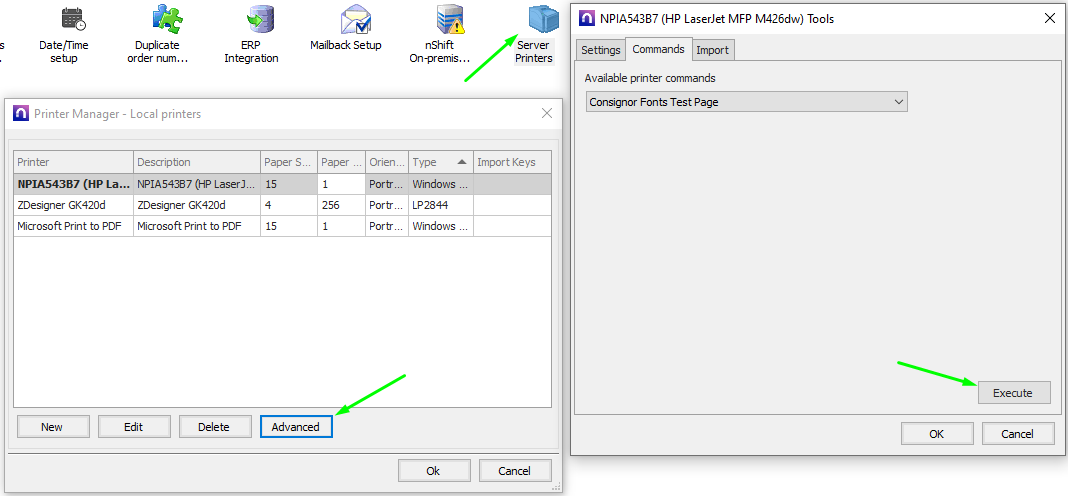Open nShift On-premises server icon
This screenshot has width=1068, height=496.
(449, 20)
